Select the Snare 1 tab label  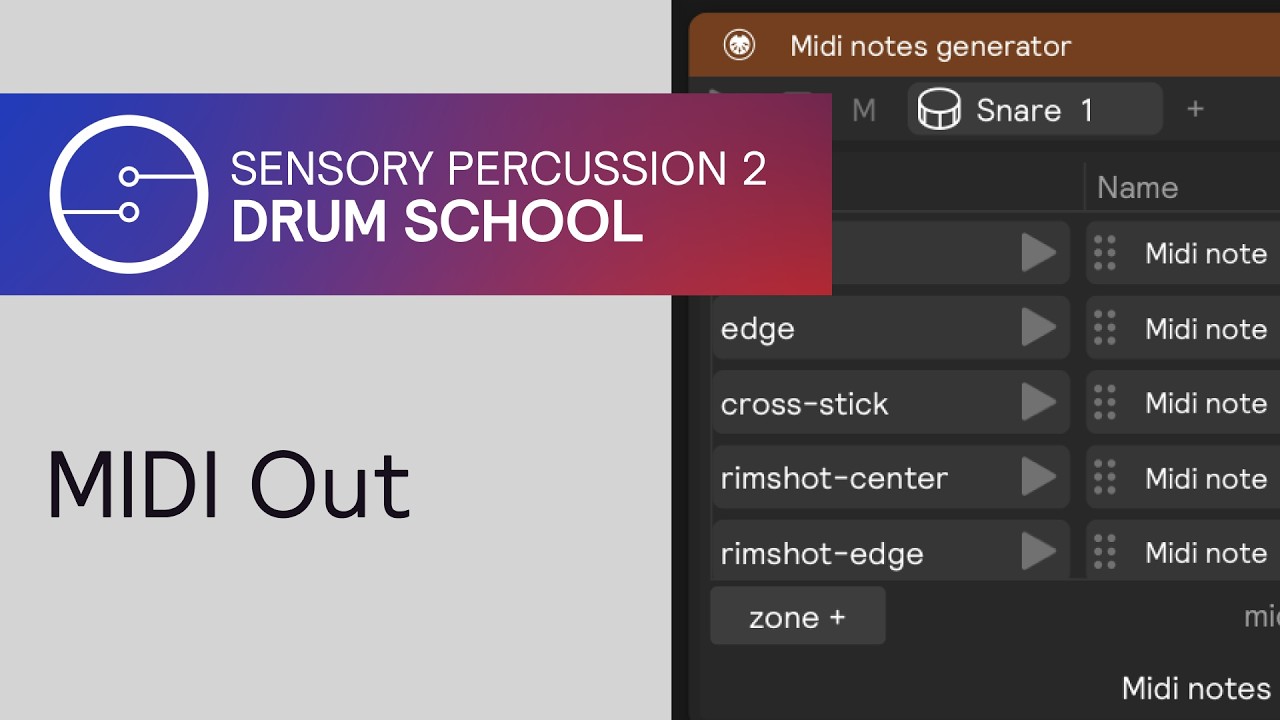click(x=1034, y=110)
